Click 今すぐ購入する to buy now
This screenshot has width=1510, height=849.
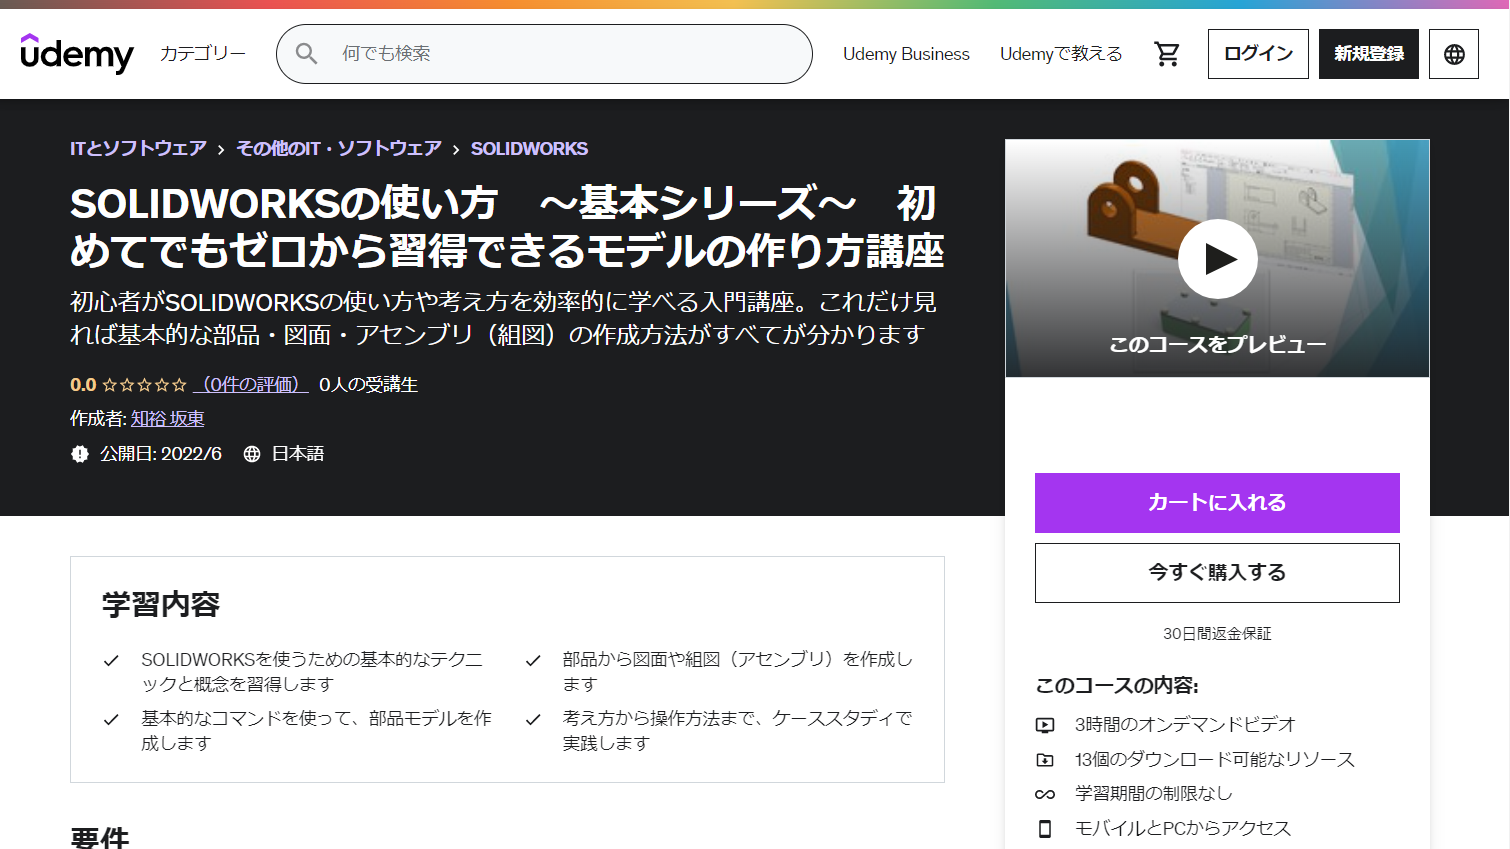click(1217, 572)
